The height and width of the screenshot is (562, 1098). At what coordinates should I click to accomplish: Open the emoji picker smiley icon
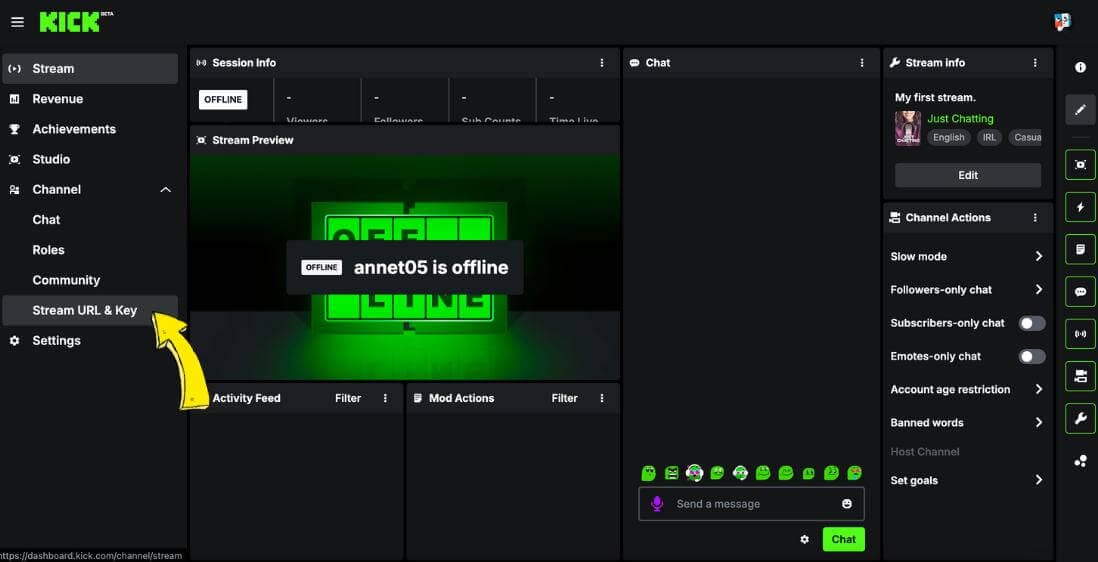[847, 503]
